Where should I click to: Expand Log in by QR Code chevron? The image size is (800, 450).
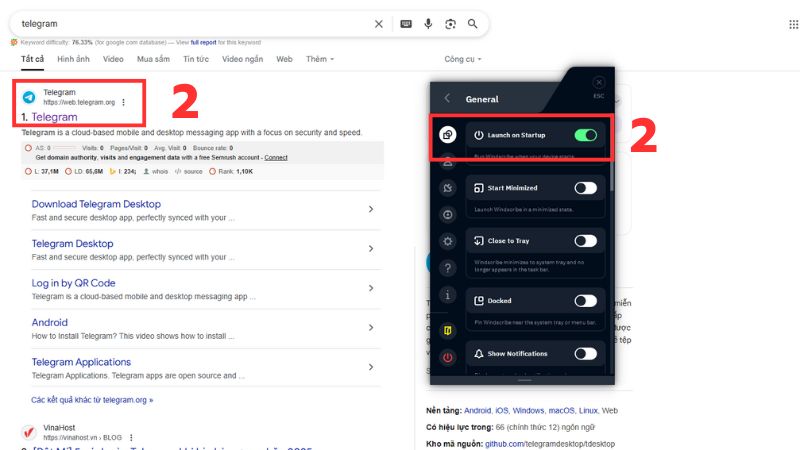coord(371,288)
